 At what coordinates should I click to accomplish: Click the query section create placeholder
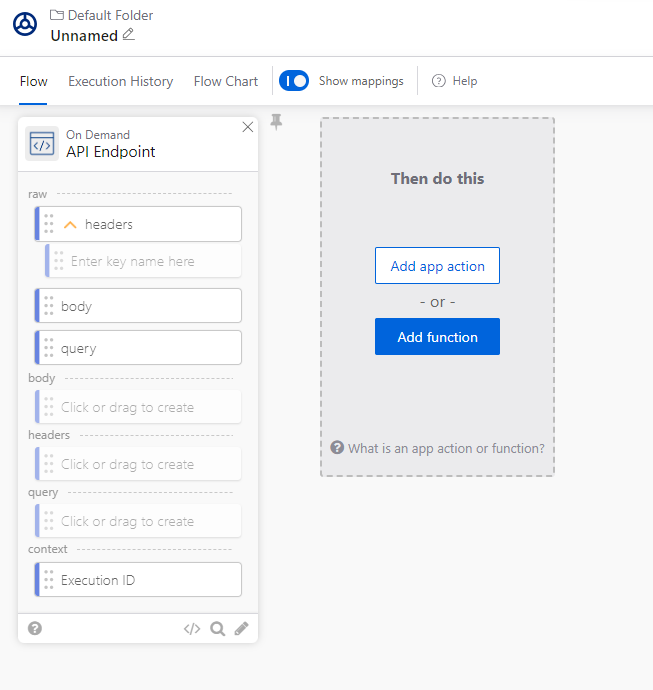[138, 521]
